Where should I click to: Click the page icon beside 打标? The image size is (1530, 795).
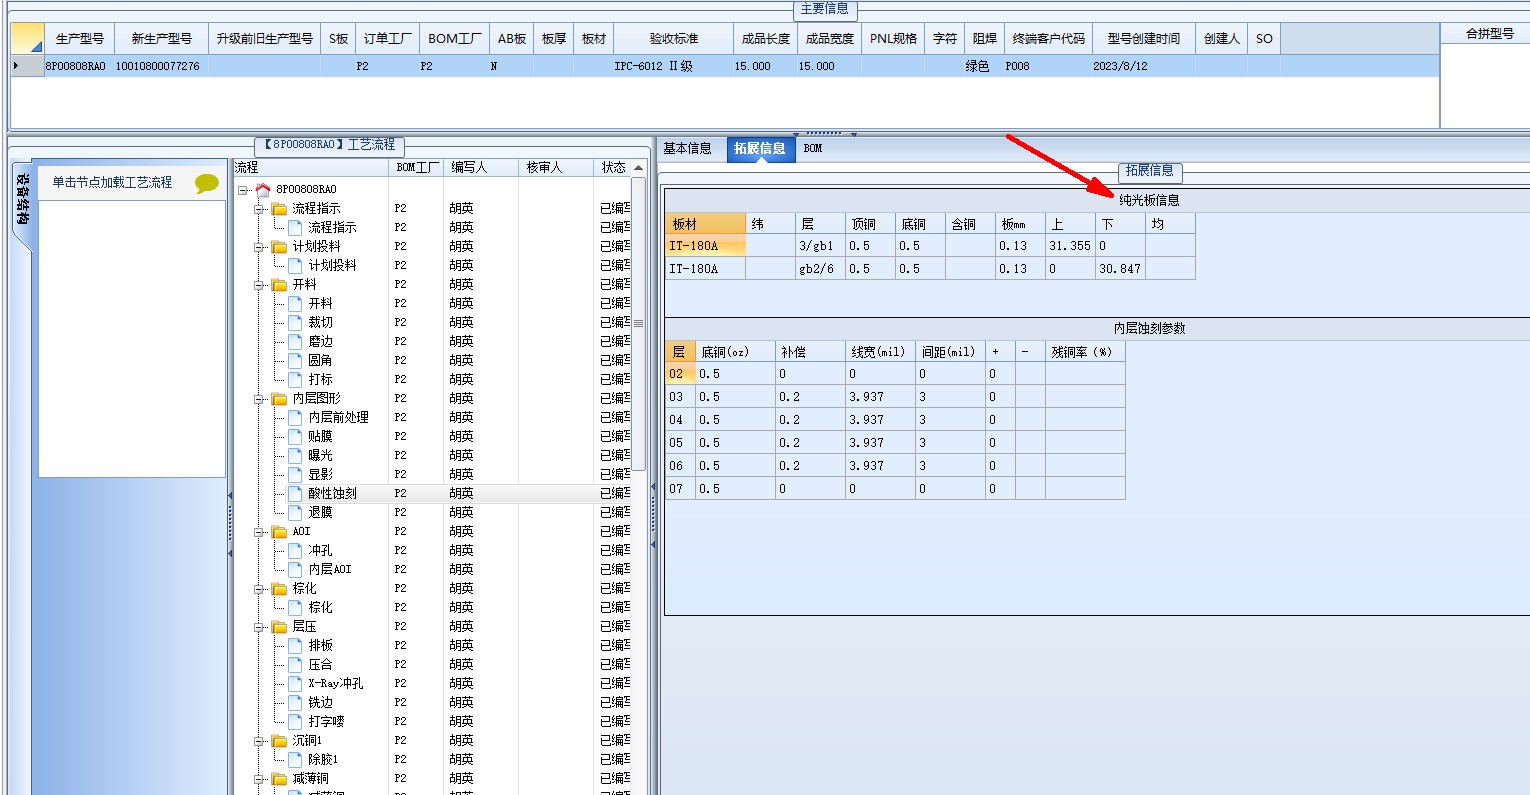tap(295, 379)
